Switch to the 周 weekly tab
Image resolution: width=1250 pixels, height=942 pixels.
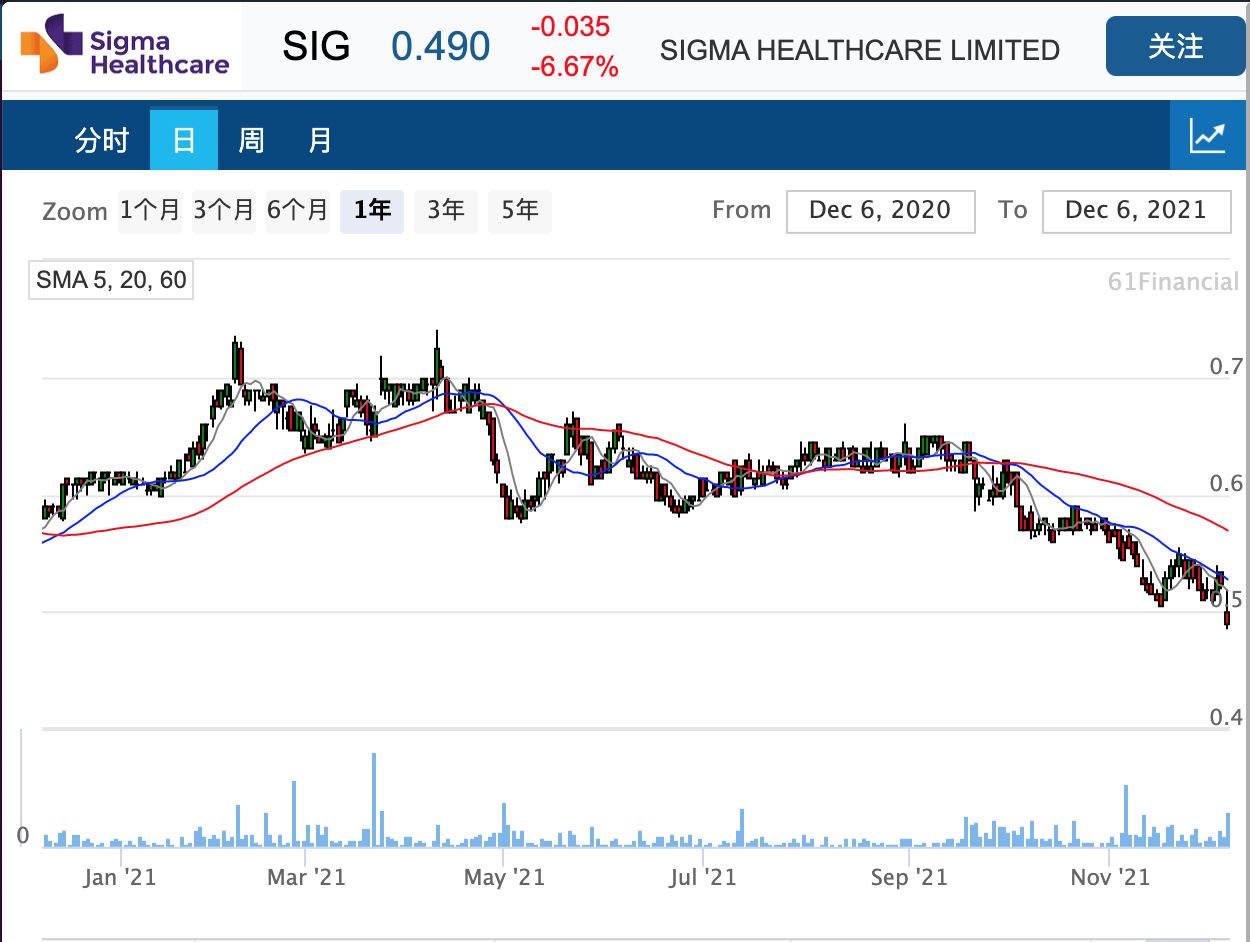(251, 140)
